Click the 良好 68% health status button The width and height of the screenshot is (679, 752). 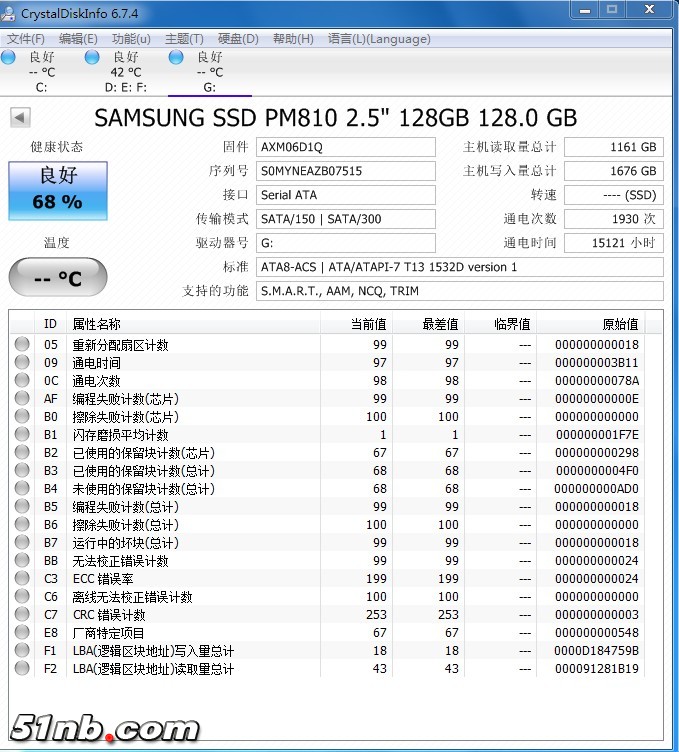click(x=58, y=190)
